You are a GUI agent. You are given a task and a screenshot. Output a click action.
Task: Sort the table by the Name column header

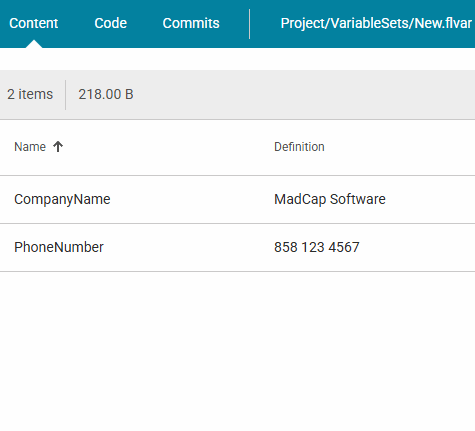pos(30,147)
